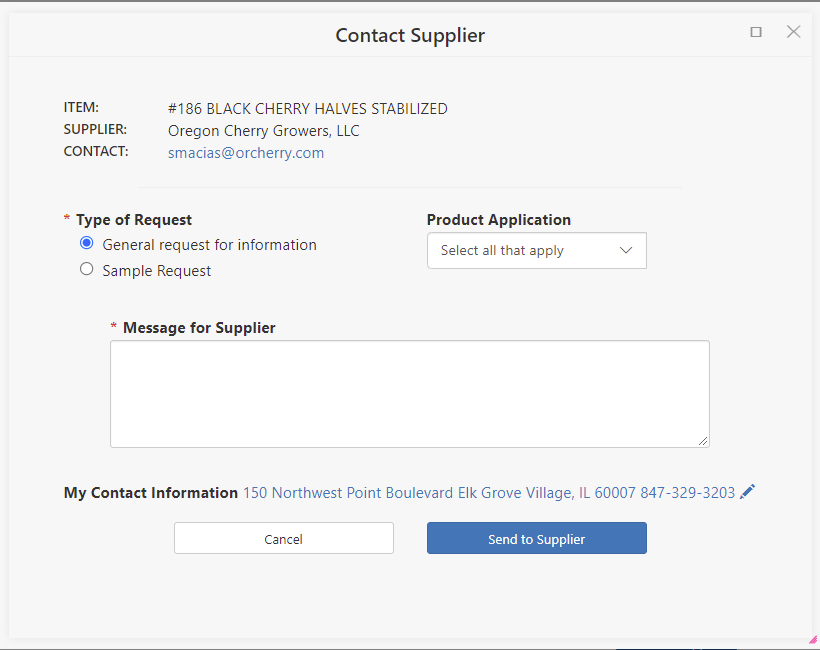Screen dimensions: 820x650
Task: Click the dialog's bottom-right corner resize handle
Action: coord(813,640)
